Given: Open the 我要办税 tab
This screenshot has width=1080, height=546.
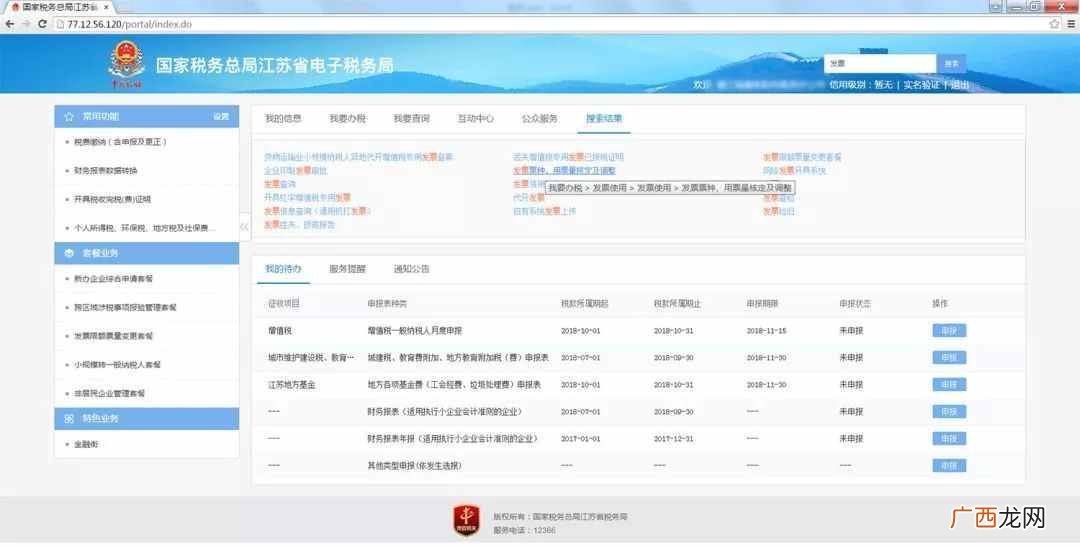Looking at the screenshot, I should tap(347, 118).
